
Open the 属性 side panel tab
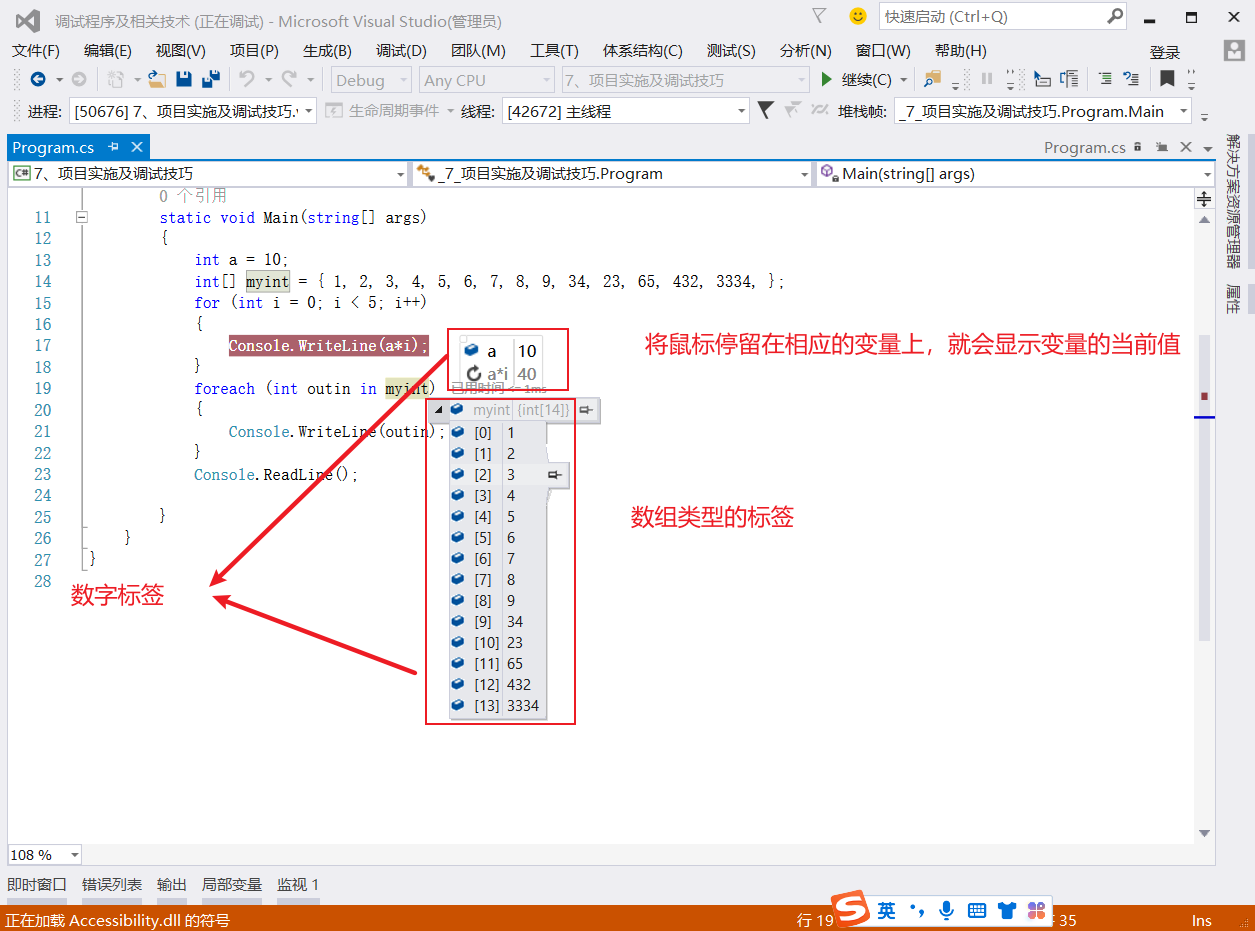coord(1233,300)
